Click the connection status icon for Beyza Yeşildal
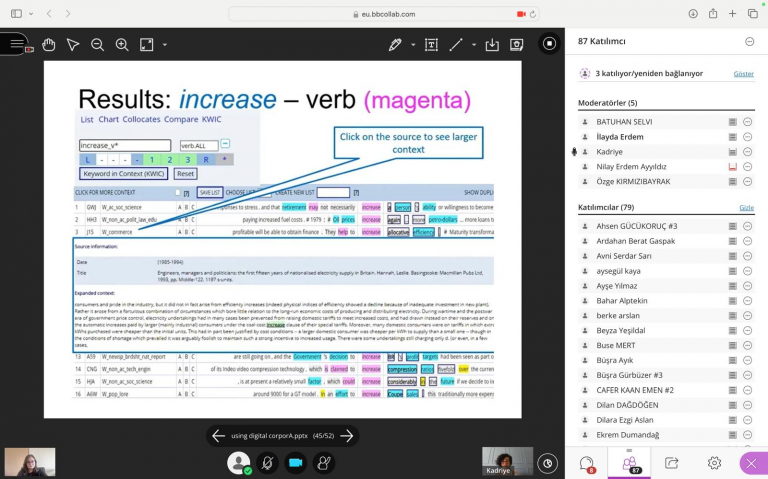Image resolution: width=768 pixels, height=479 pixels. tap(732, 331)
